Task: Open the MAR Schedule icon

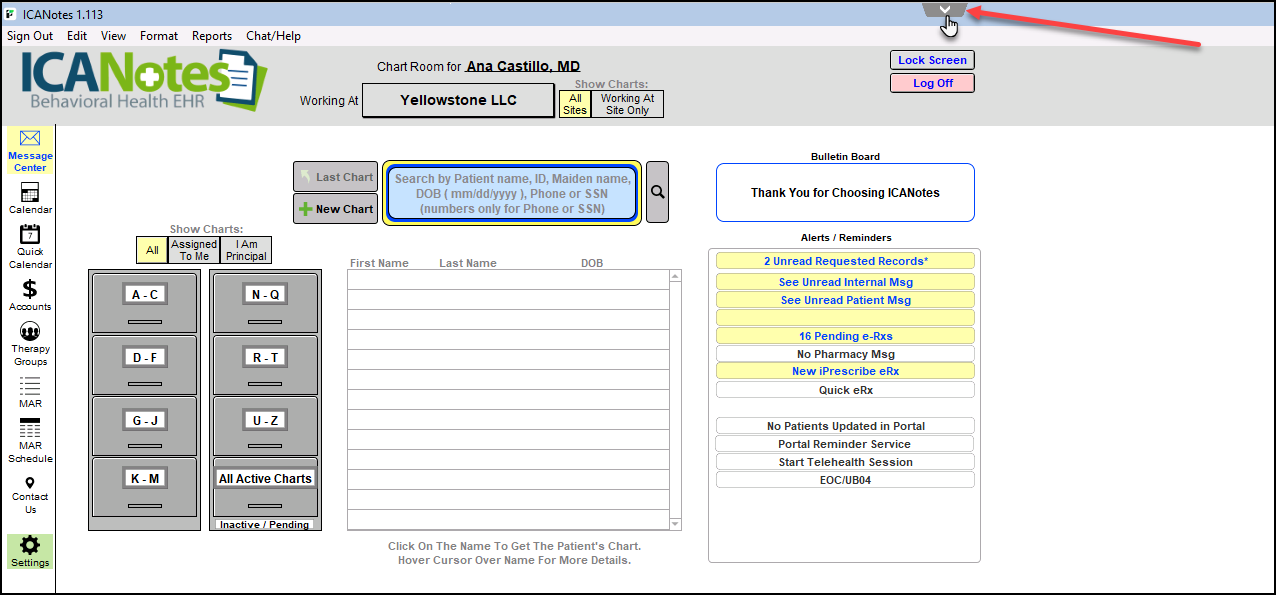Action: pos(30,428)
